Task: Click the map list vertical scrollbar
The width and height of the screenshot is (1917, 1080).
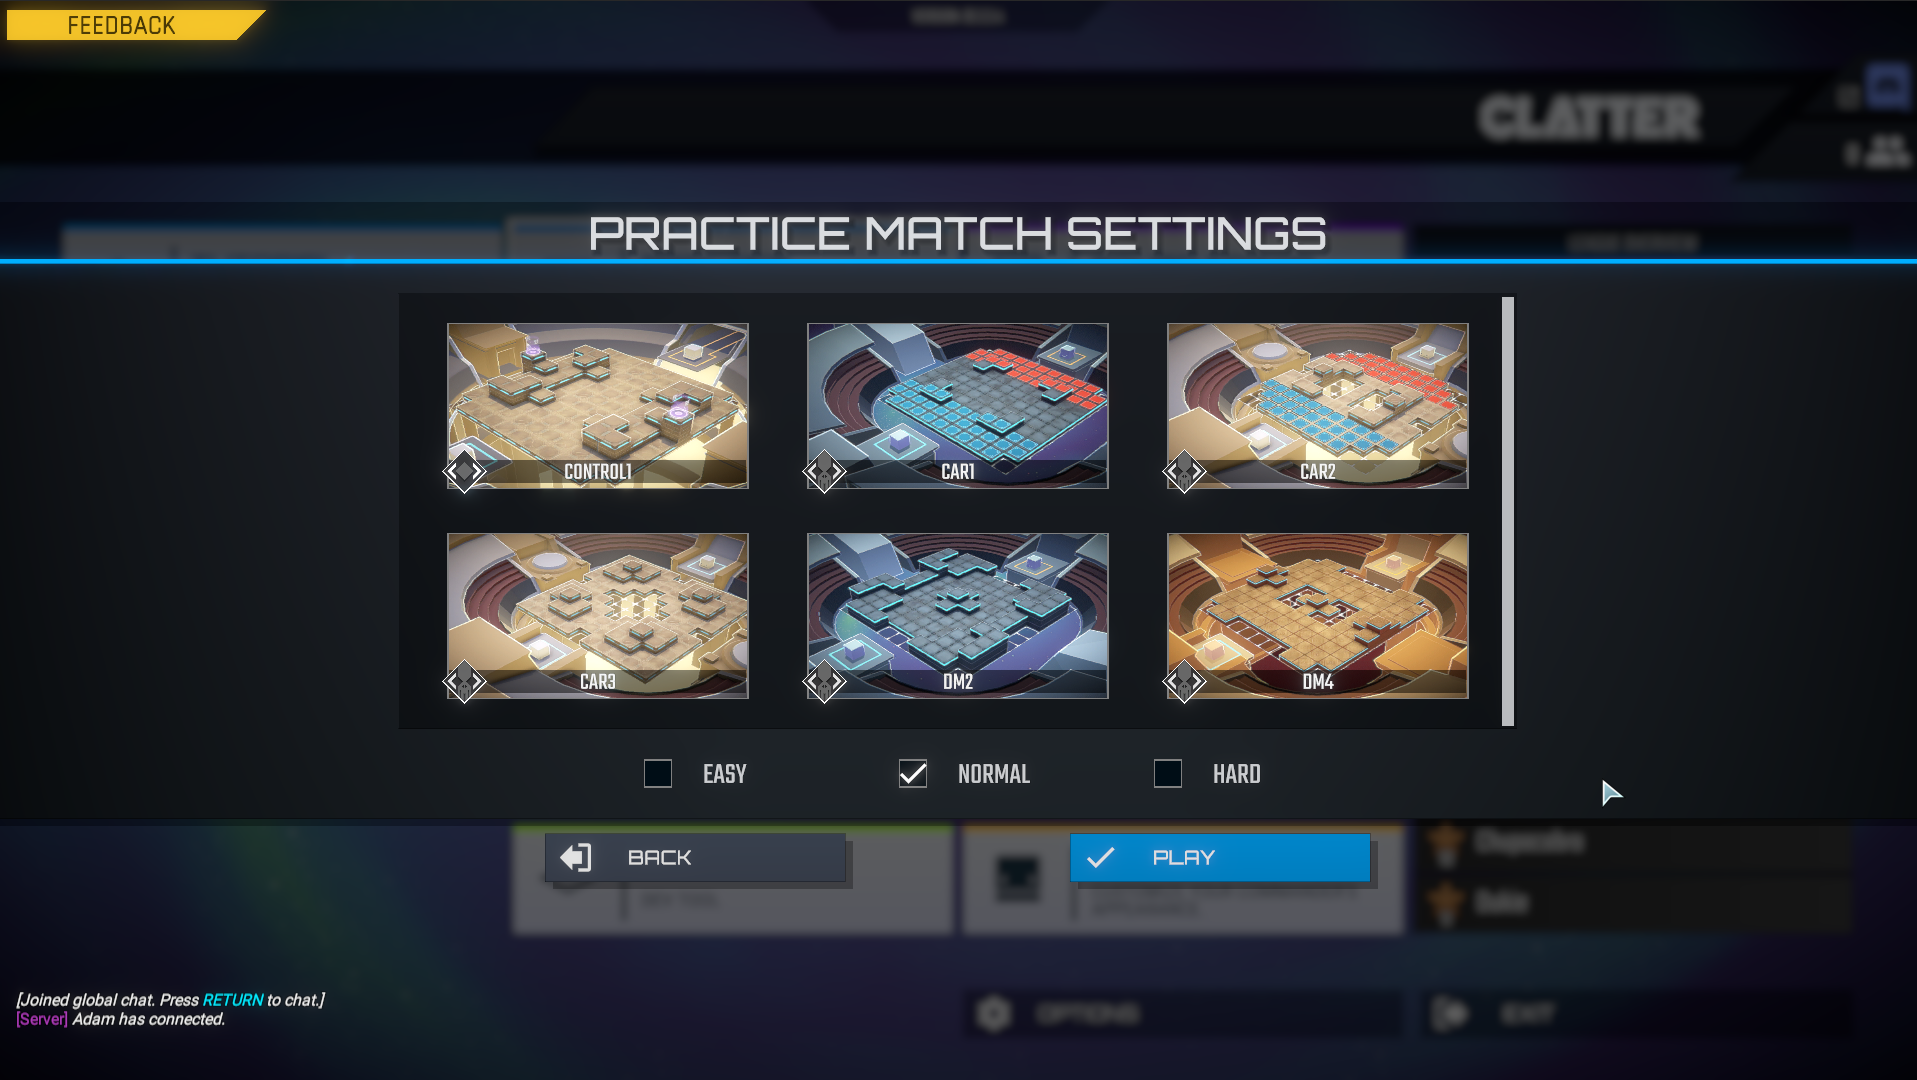Action: [x=1508, y=511]
